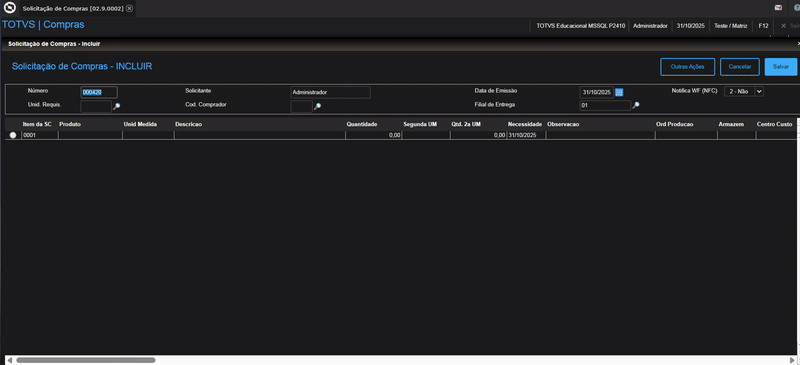The width and height of the screenshot is (800, 365).
Task: Click the Filial de Entrega field containing 01
Action: pos(605,106)
